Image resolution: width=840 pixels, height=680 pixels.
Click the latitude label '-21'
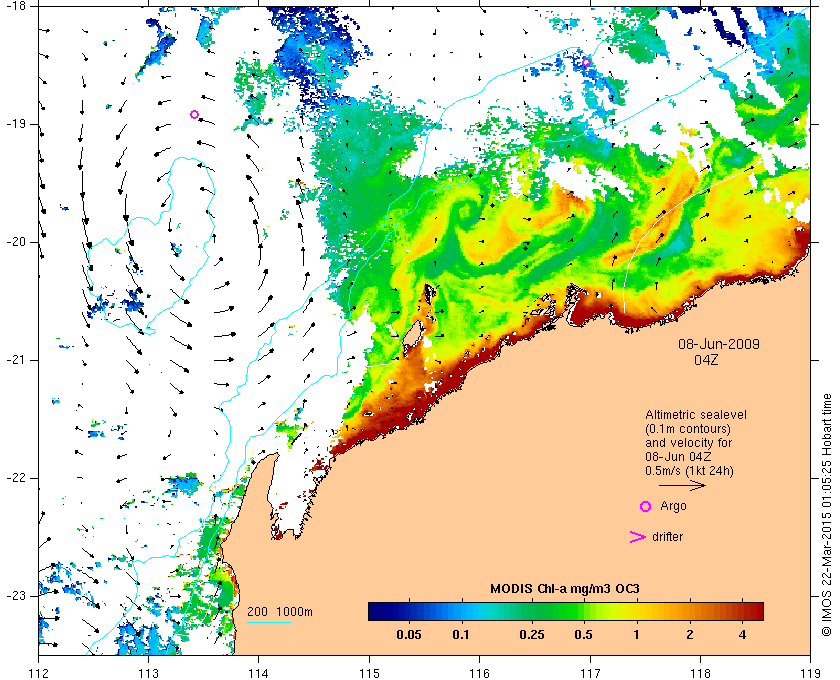pos(16,360)
